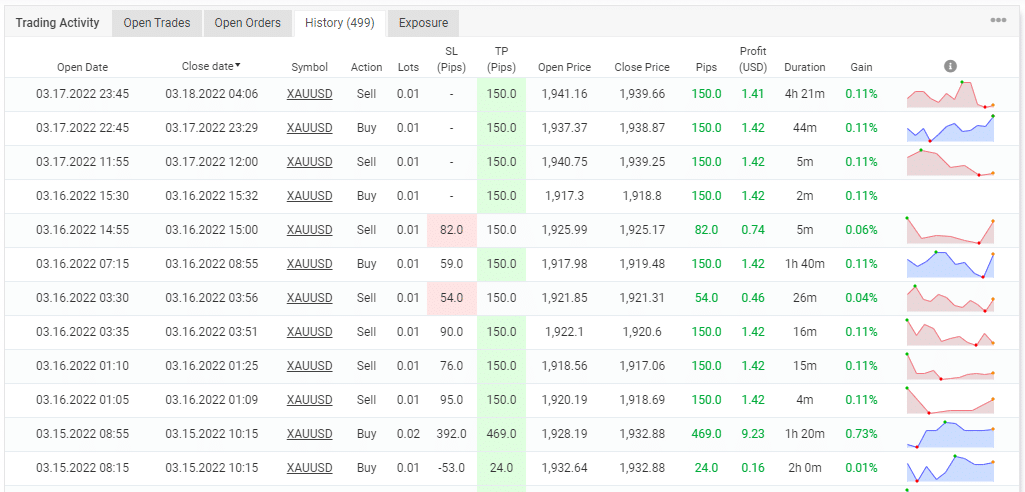Open the three-dot options menu
The height and width of the screenshot is (492, 1025).
click(x=998, y=20)
